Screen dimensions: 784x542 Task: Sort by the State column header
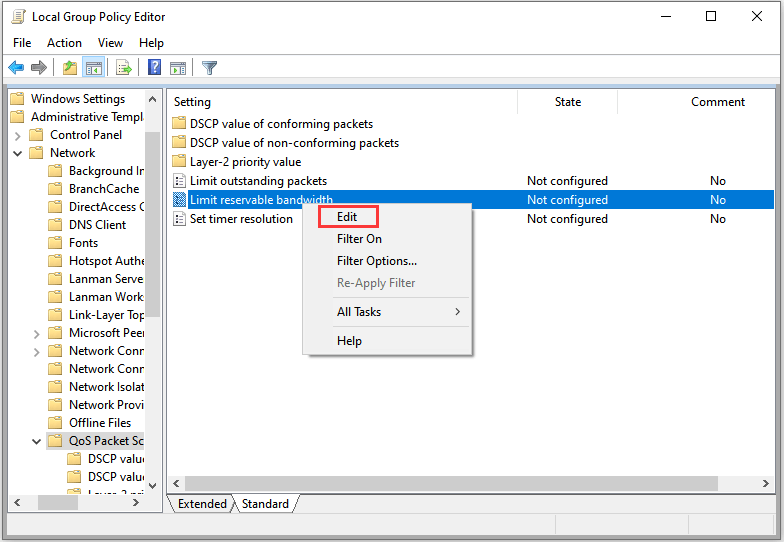coord(568,102)
